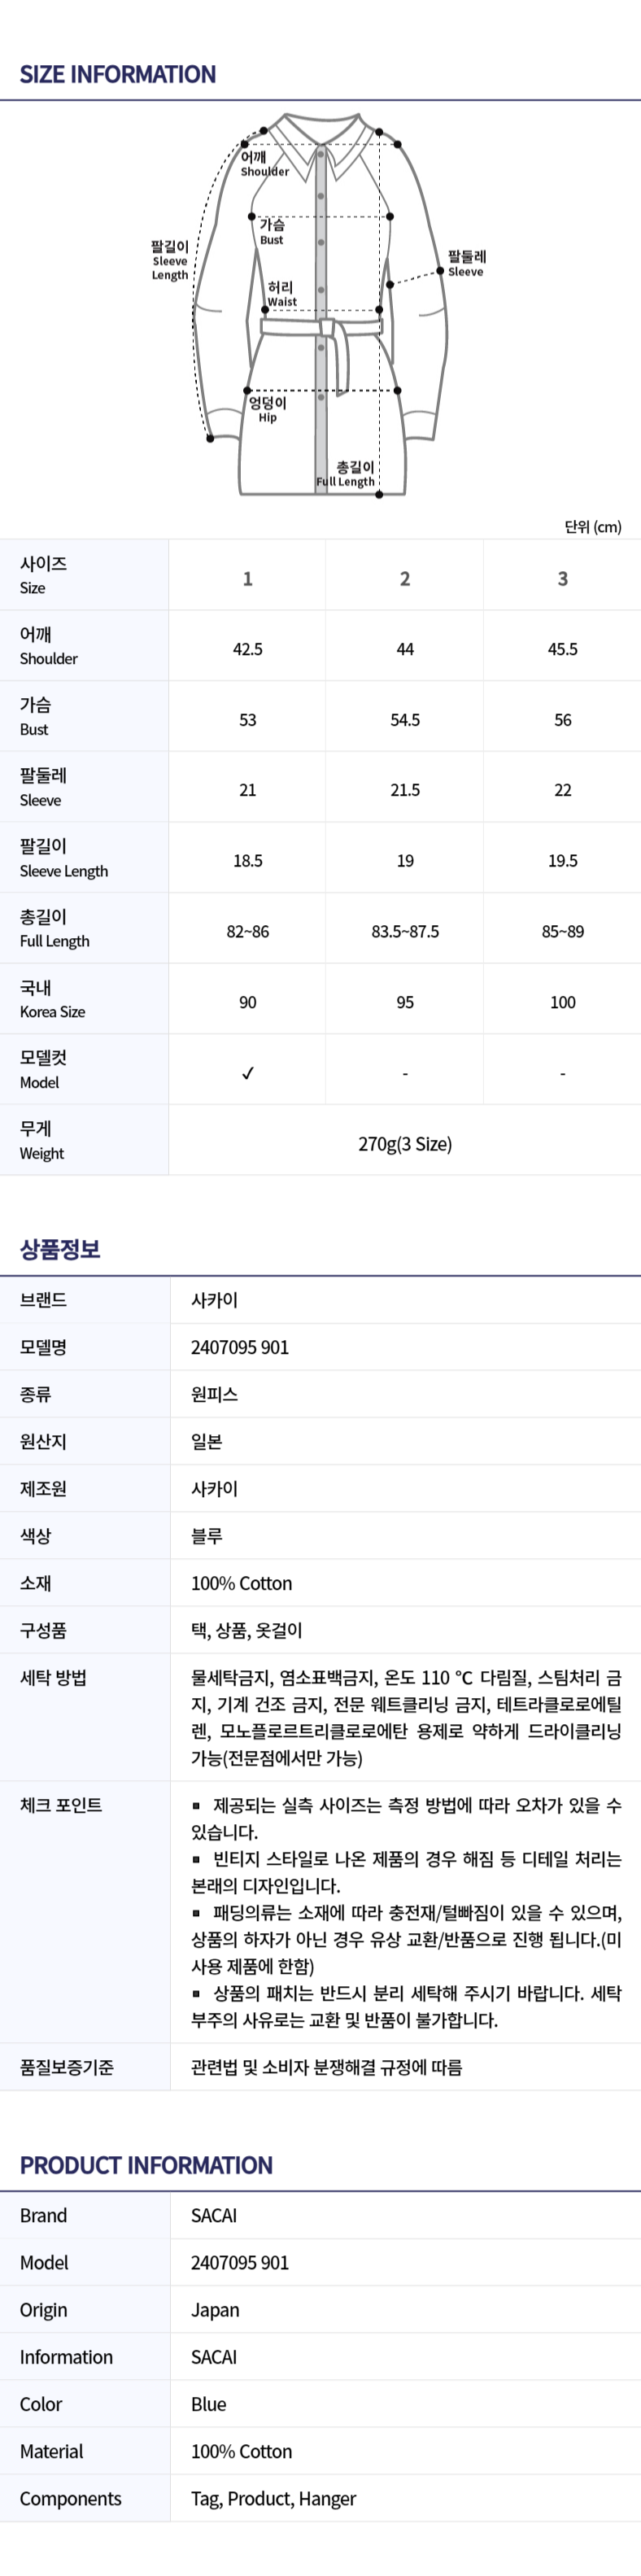Click the weight value 270g(3 Size)
This screenshot has width=641, height=2576.
(405, 1144)
